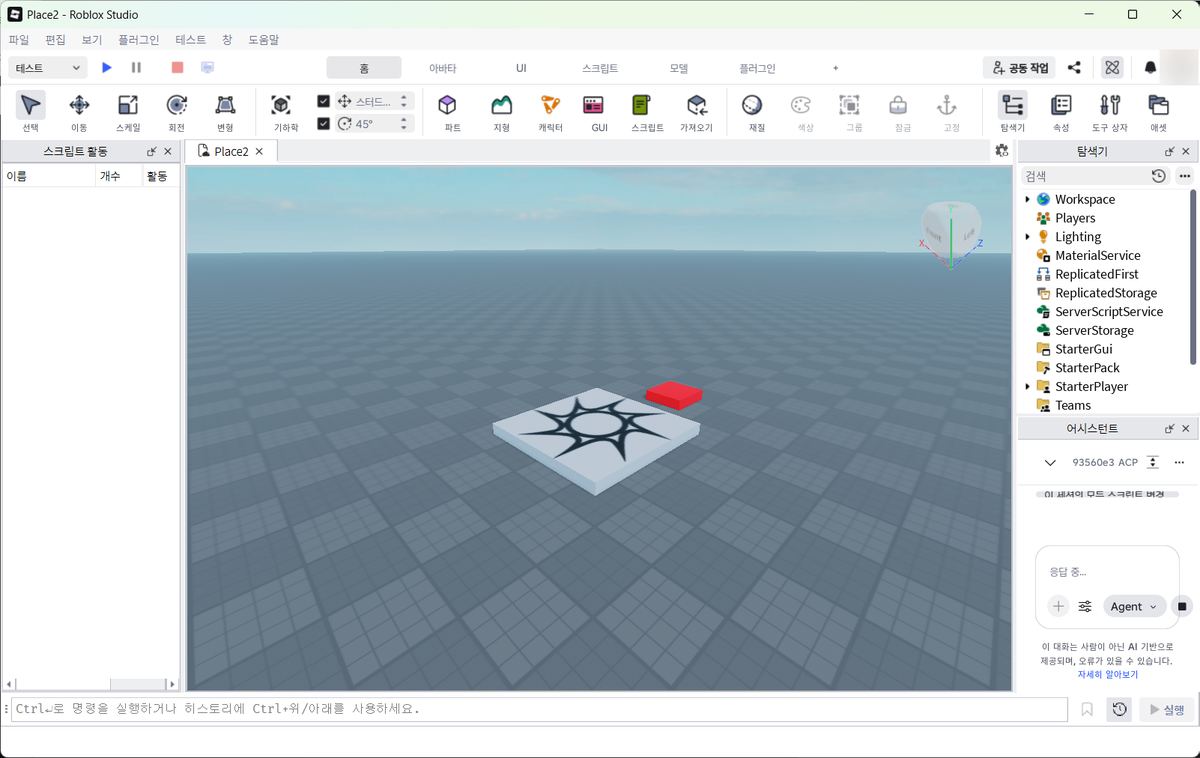Image resolution: width=1200 pixels, height=758 pixels.
Task: Toggle the move snapping checkbox
Action: point(323,101)
